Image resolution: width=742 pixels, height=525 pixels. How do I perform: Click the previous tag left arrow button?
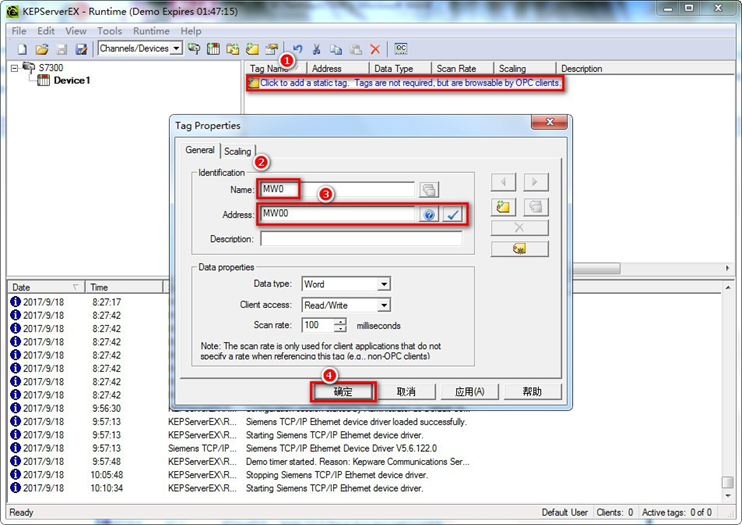pyautogui.click(x=503, y=182)
